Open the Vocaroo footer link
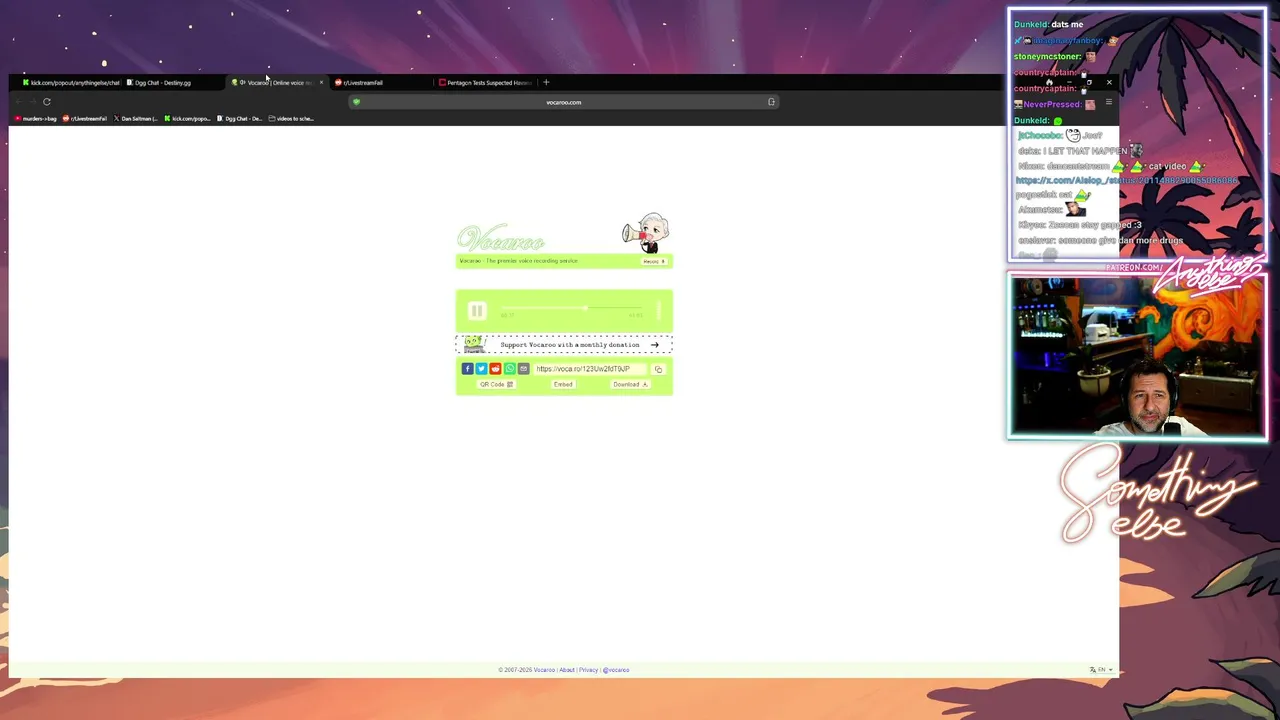 coord(544,670)
